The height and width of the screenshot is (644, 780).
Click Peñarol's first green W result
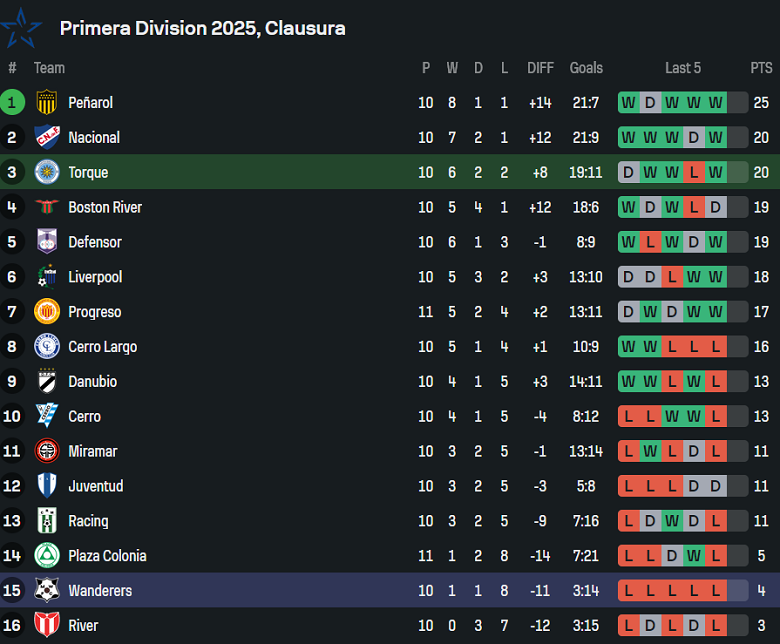pyautogui.click(x=628, y=103)
